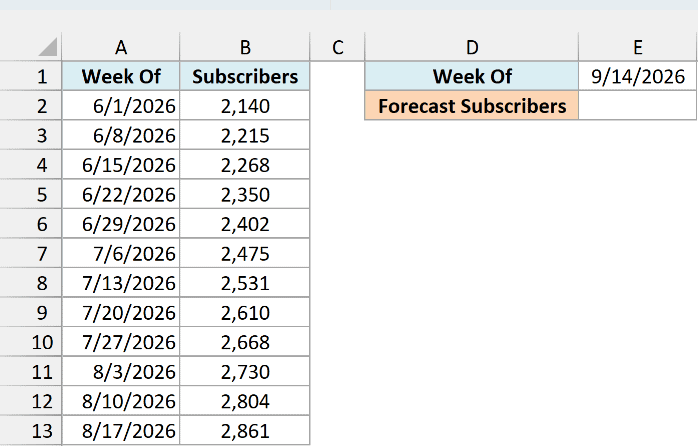Image resolution: width=698 pixels, height=446 pixels.
Task: Select the date cell 7/27/2026
Action: pos(121,341)
